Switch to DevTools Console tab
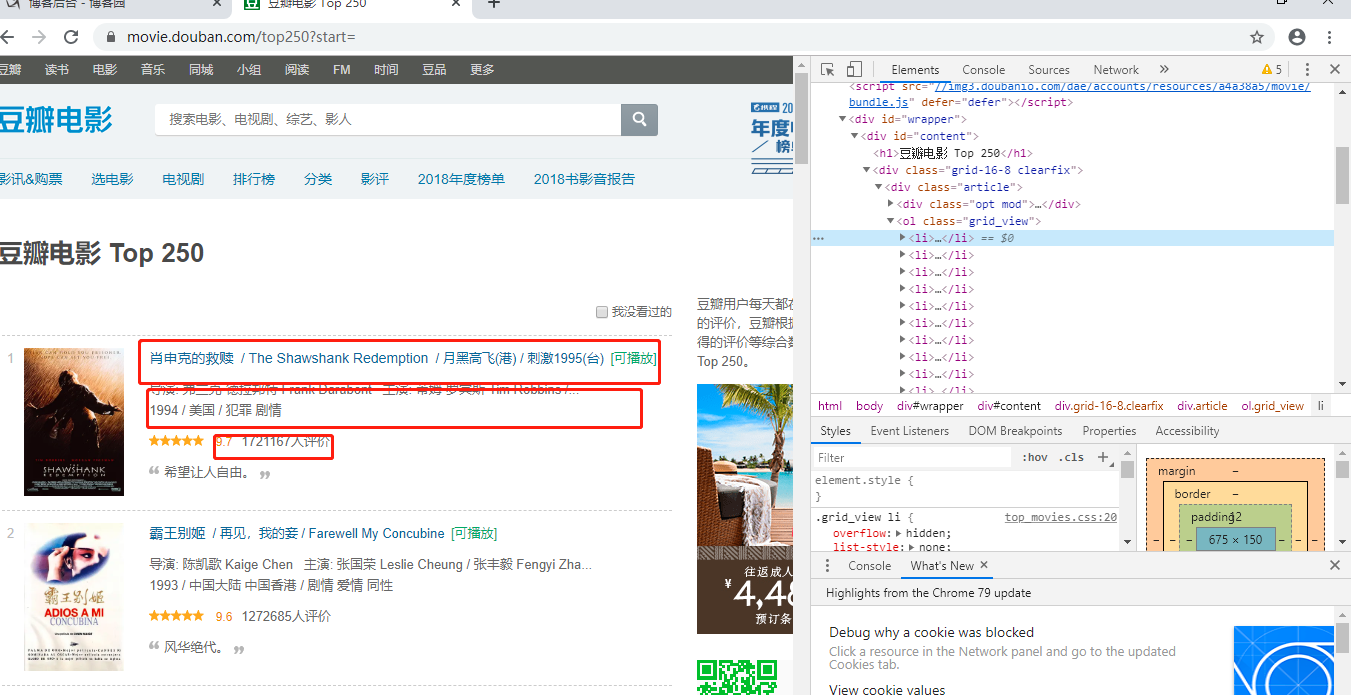 tap(984, 70)
